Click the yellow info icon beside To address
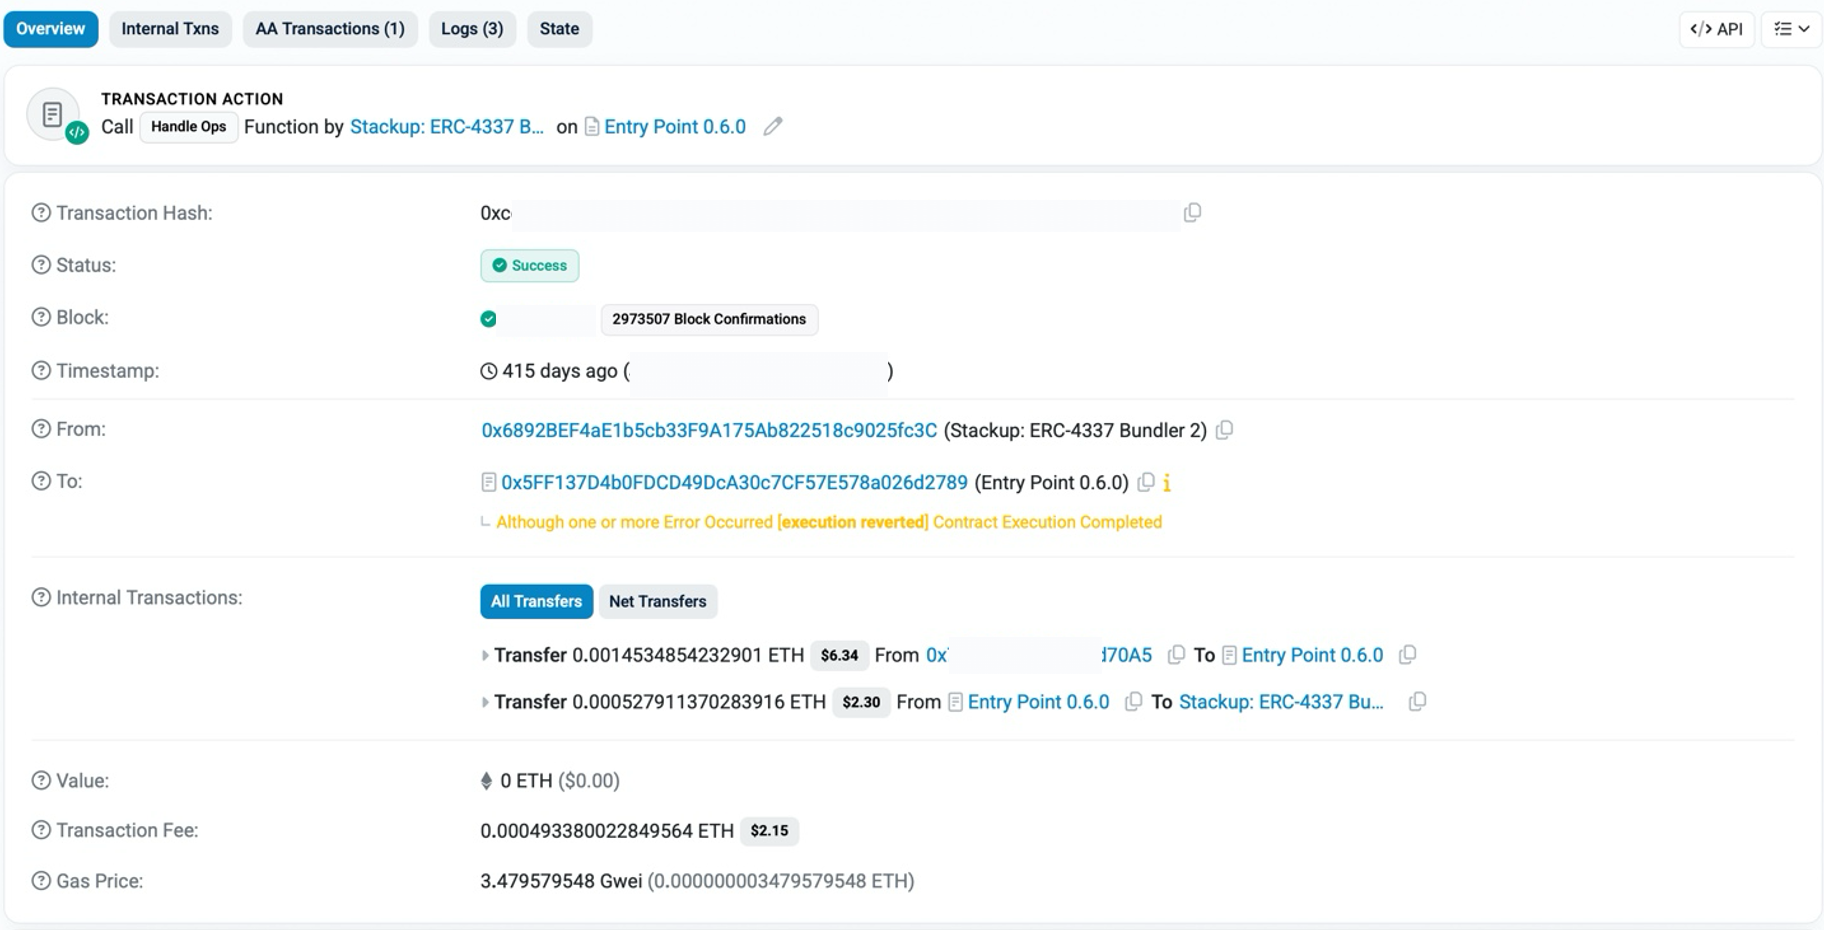The width and height of the screenshot is (1824, 930). point(1167,483)
